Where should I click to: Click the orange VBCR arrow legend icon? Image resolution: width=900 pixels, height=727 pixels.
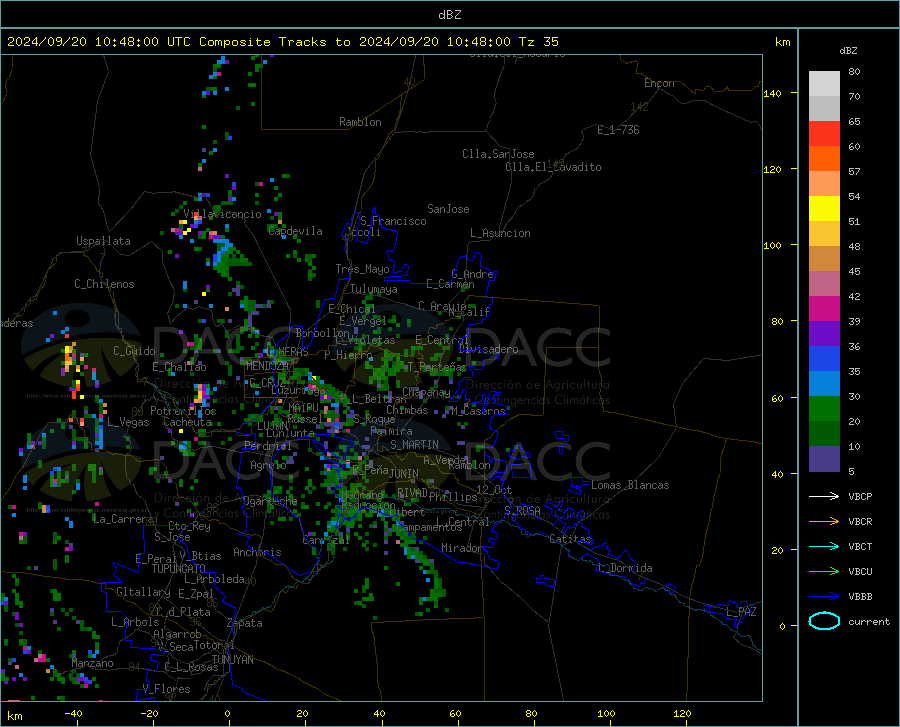coord(824,522)
